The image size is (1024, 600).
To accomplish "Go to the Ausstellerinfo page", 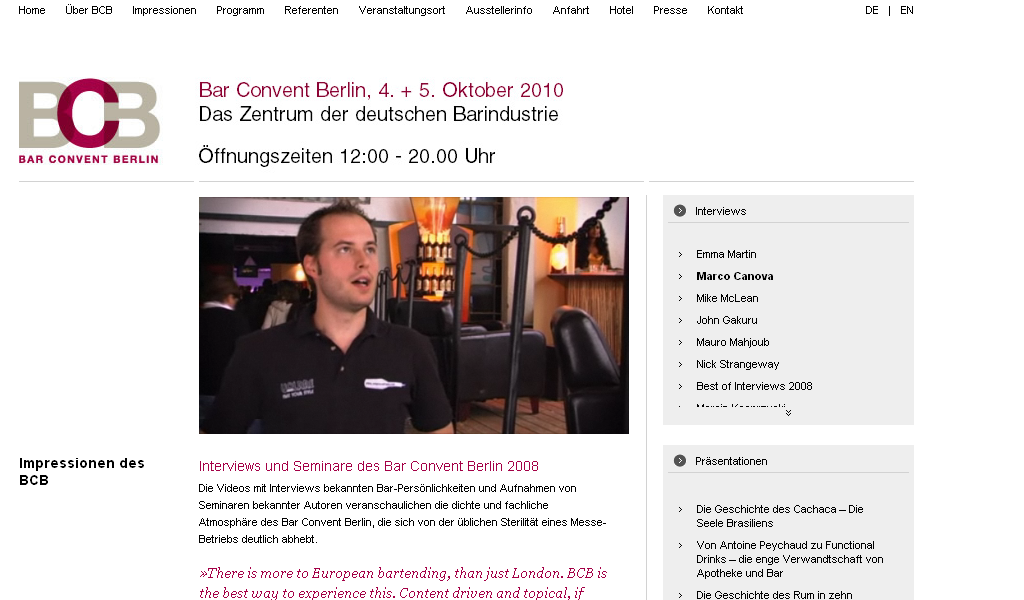I will 499,10.
